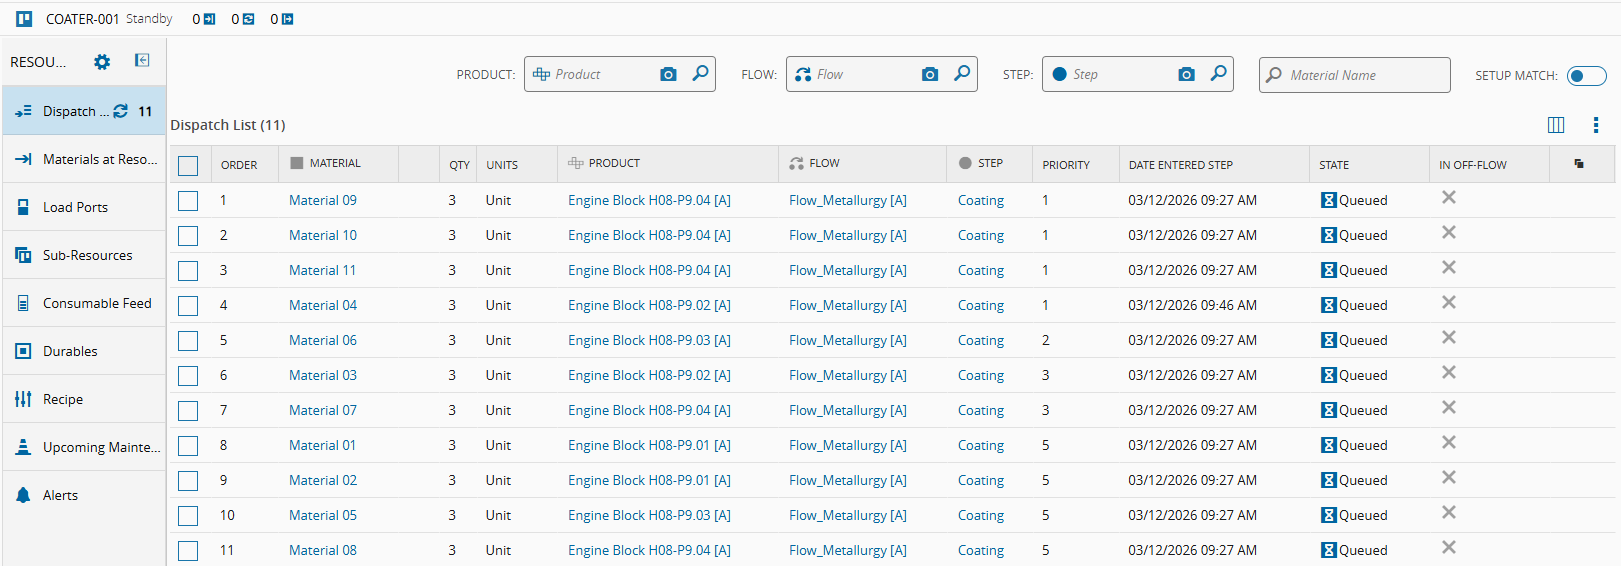Click the search icon in Product field
This screenshot has width=1621, height=566.
[701, 73]
